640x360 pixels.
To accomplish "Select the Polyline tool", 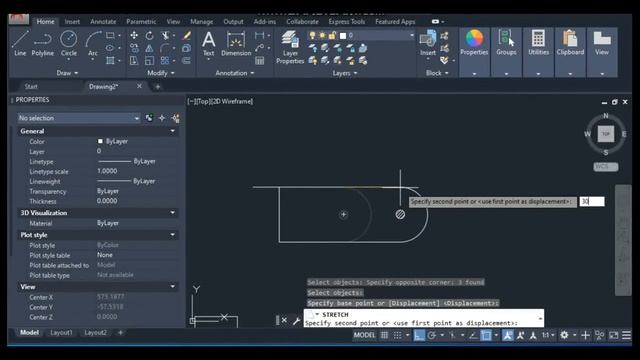I will pos(42,43).
